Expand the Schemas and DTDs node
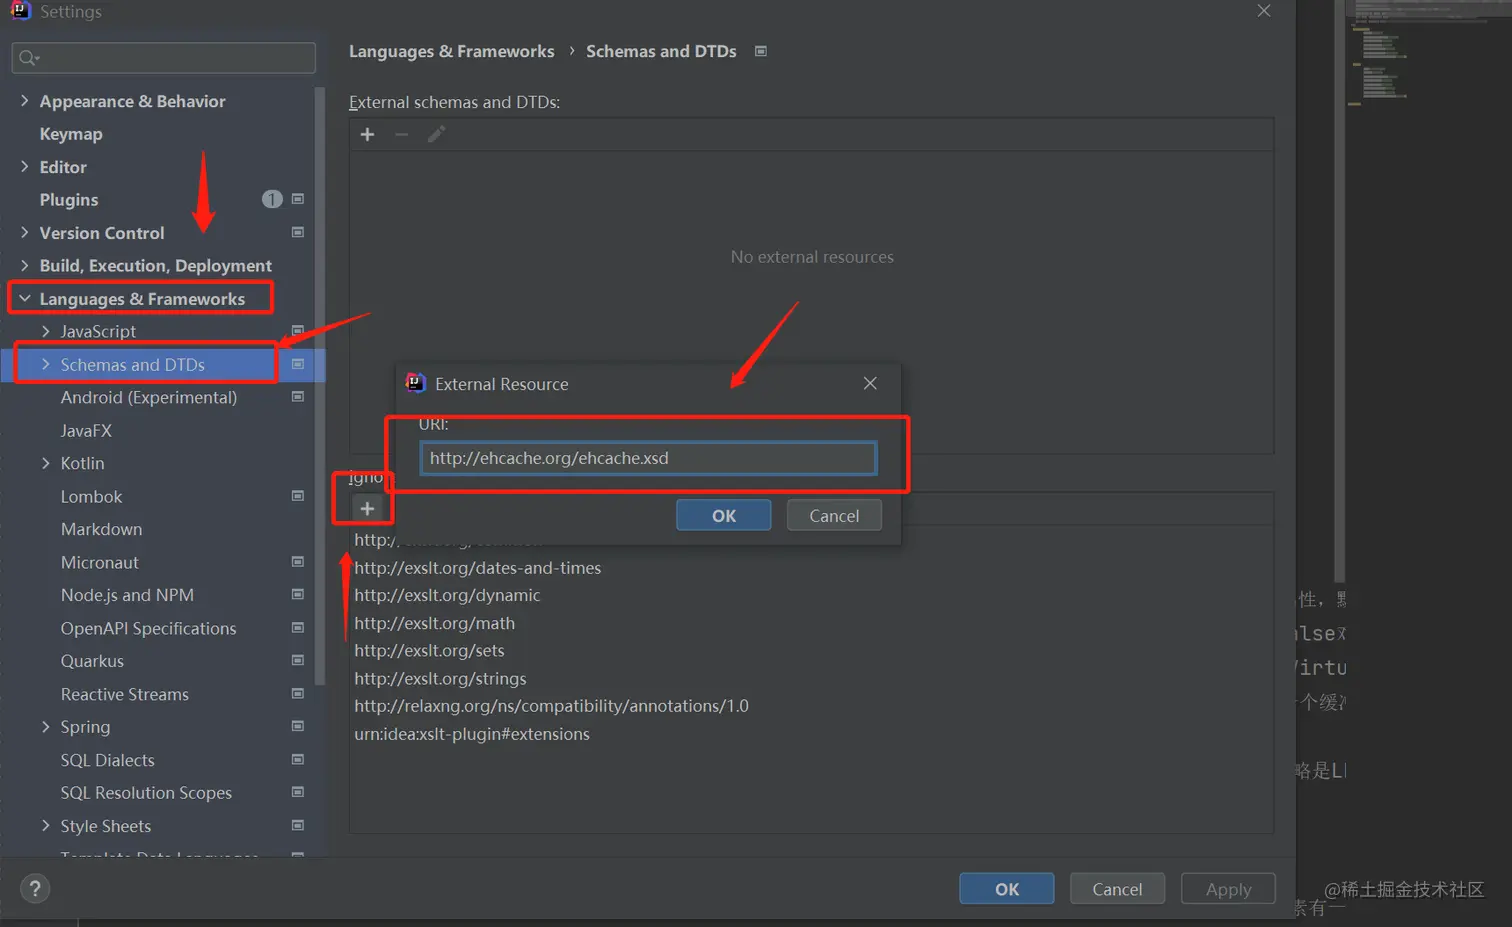The width and height of the screenshot is (1512, 927). (45, 364)
